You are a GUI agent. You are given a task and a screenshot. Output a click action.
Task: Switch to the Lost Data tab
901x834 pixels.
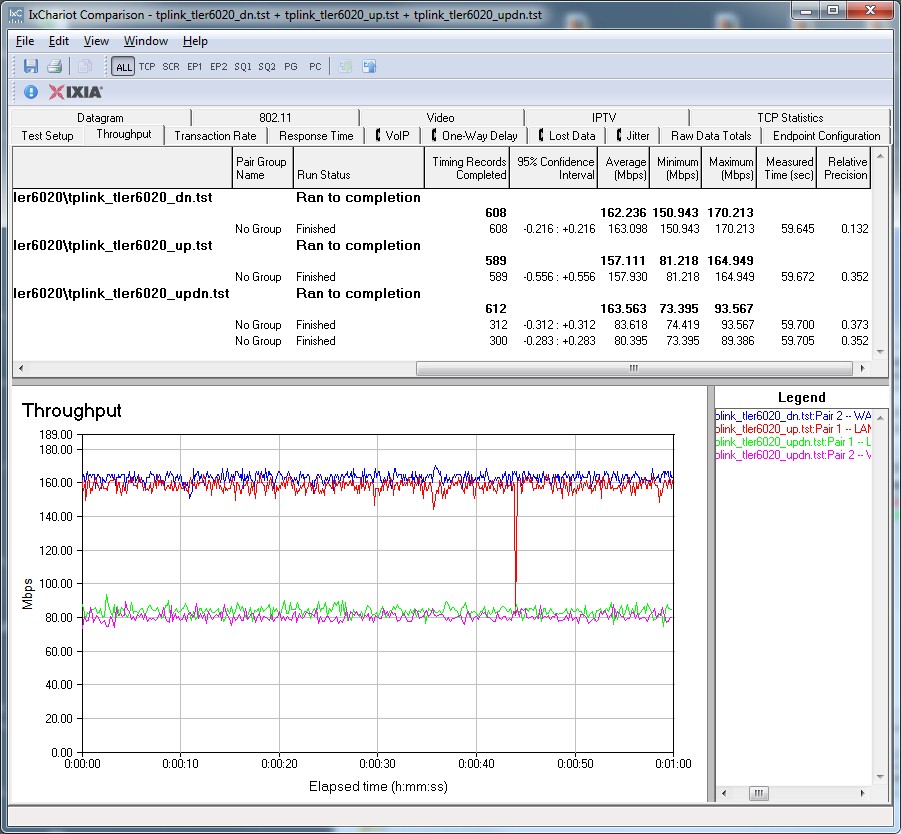(x=567, y=136)
